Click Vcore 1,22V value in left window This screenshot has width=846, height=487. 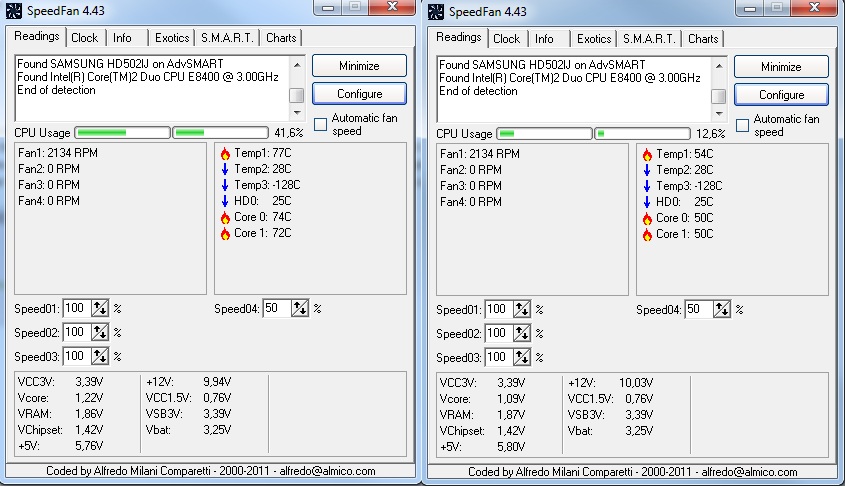click(89, 398)
